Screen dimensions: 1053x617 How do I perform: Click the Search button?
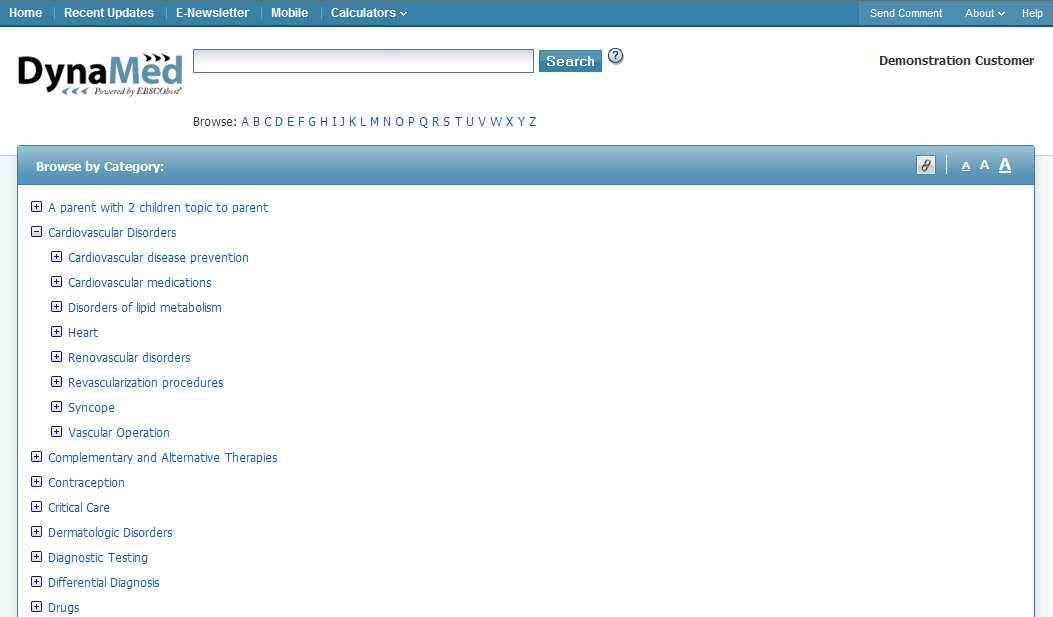570,61
